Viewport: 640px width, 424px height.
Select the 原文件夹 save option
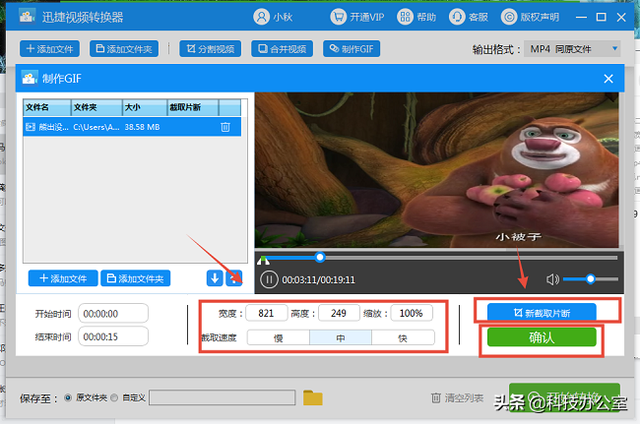(x=68, y=397)
